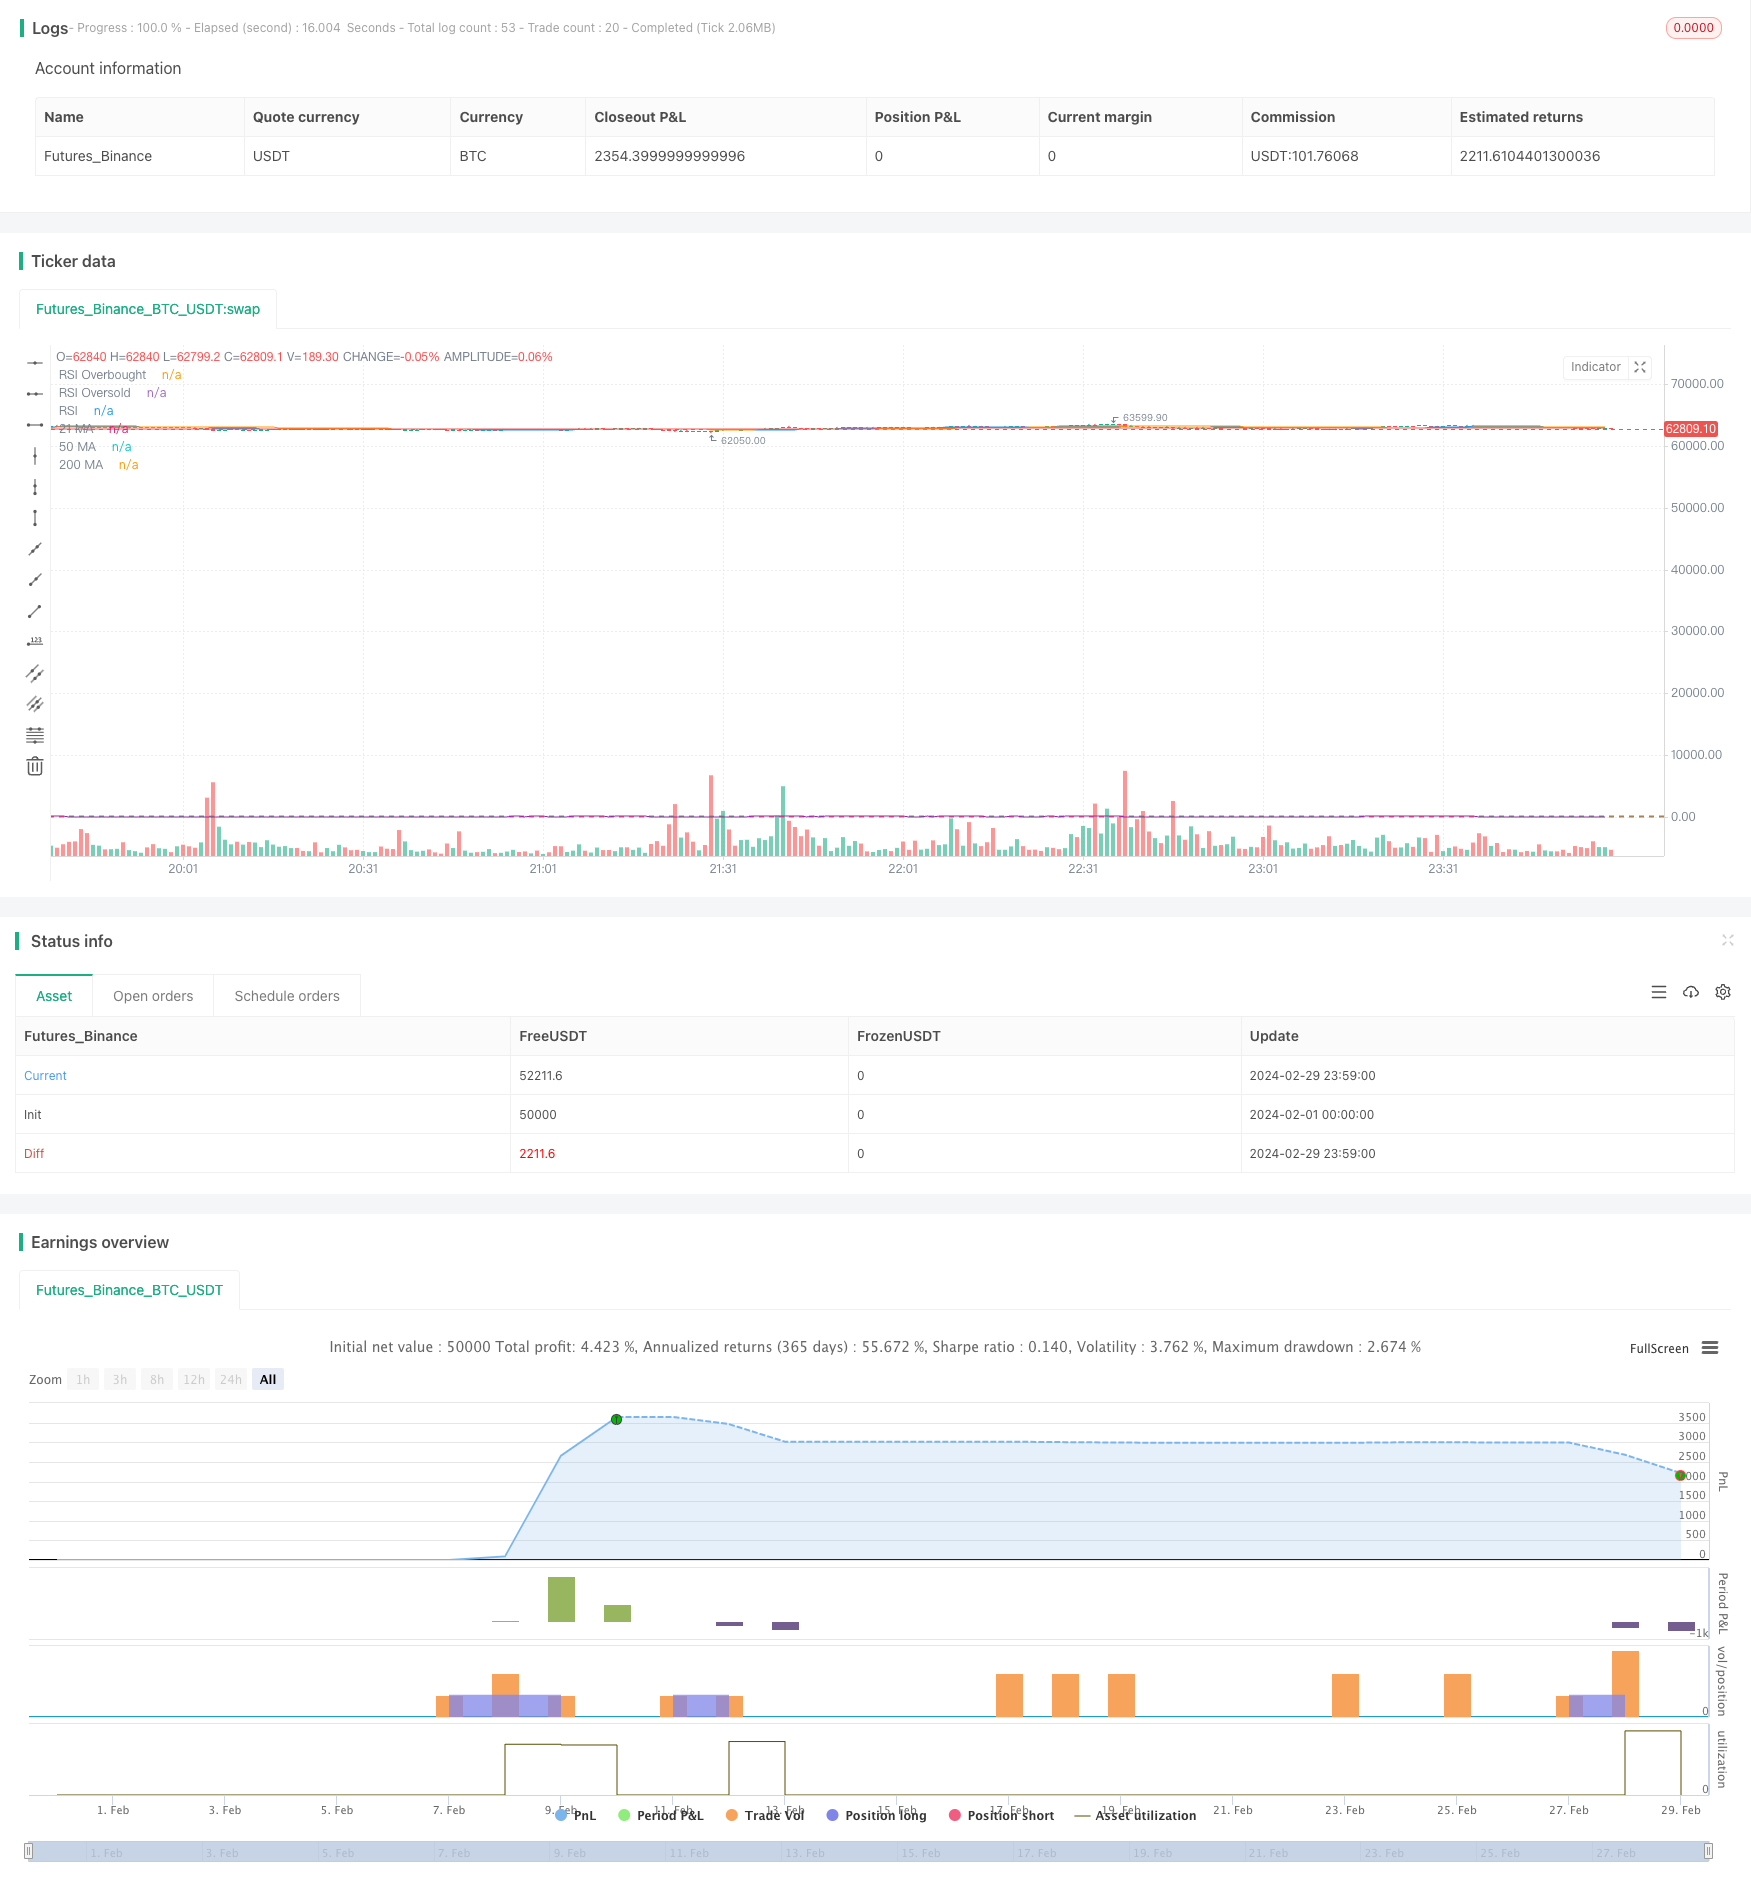Image resolution: width=1751 pixels, height=1892 pixels.
Task: Open the Status info gear settings
Action: [1723, 992]
